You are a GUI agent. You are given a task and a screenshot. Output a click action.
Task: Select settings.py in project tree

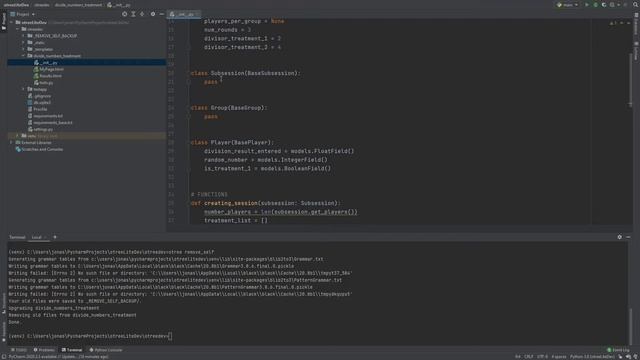[x=40, y=129]
